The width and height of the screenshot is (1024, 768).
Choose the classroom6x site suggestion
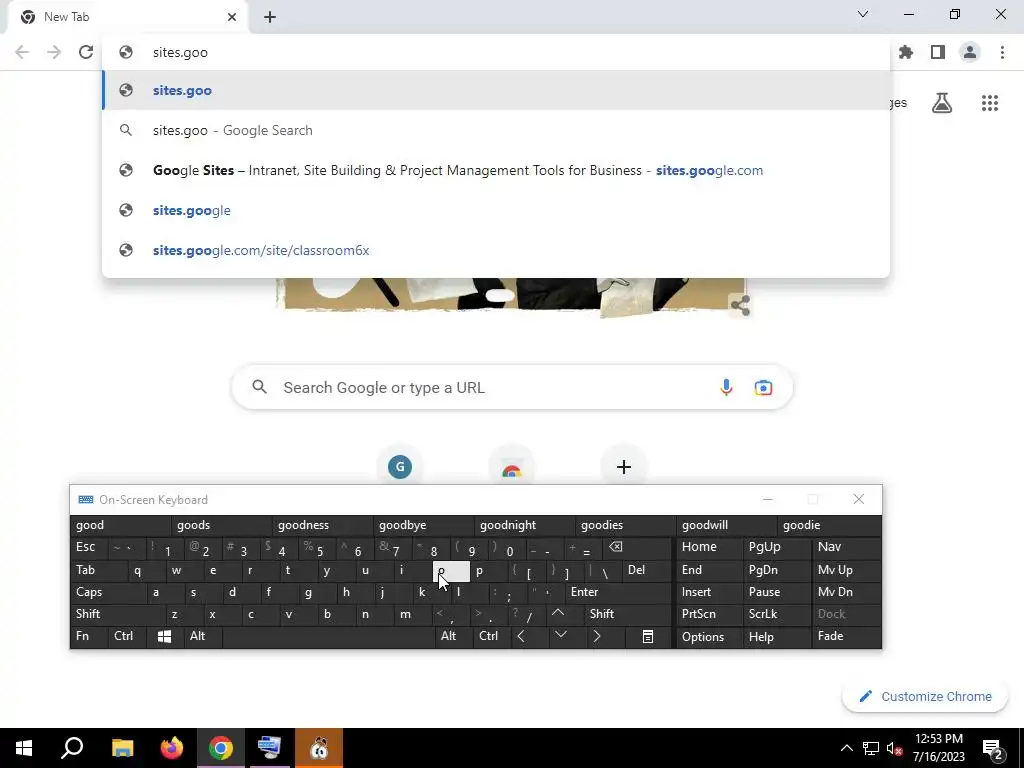point(496,250)
